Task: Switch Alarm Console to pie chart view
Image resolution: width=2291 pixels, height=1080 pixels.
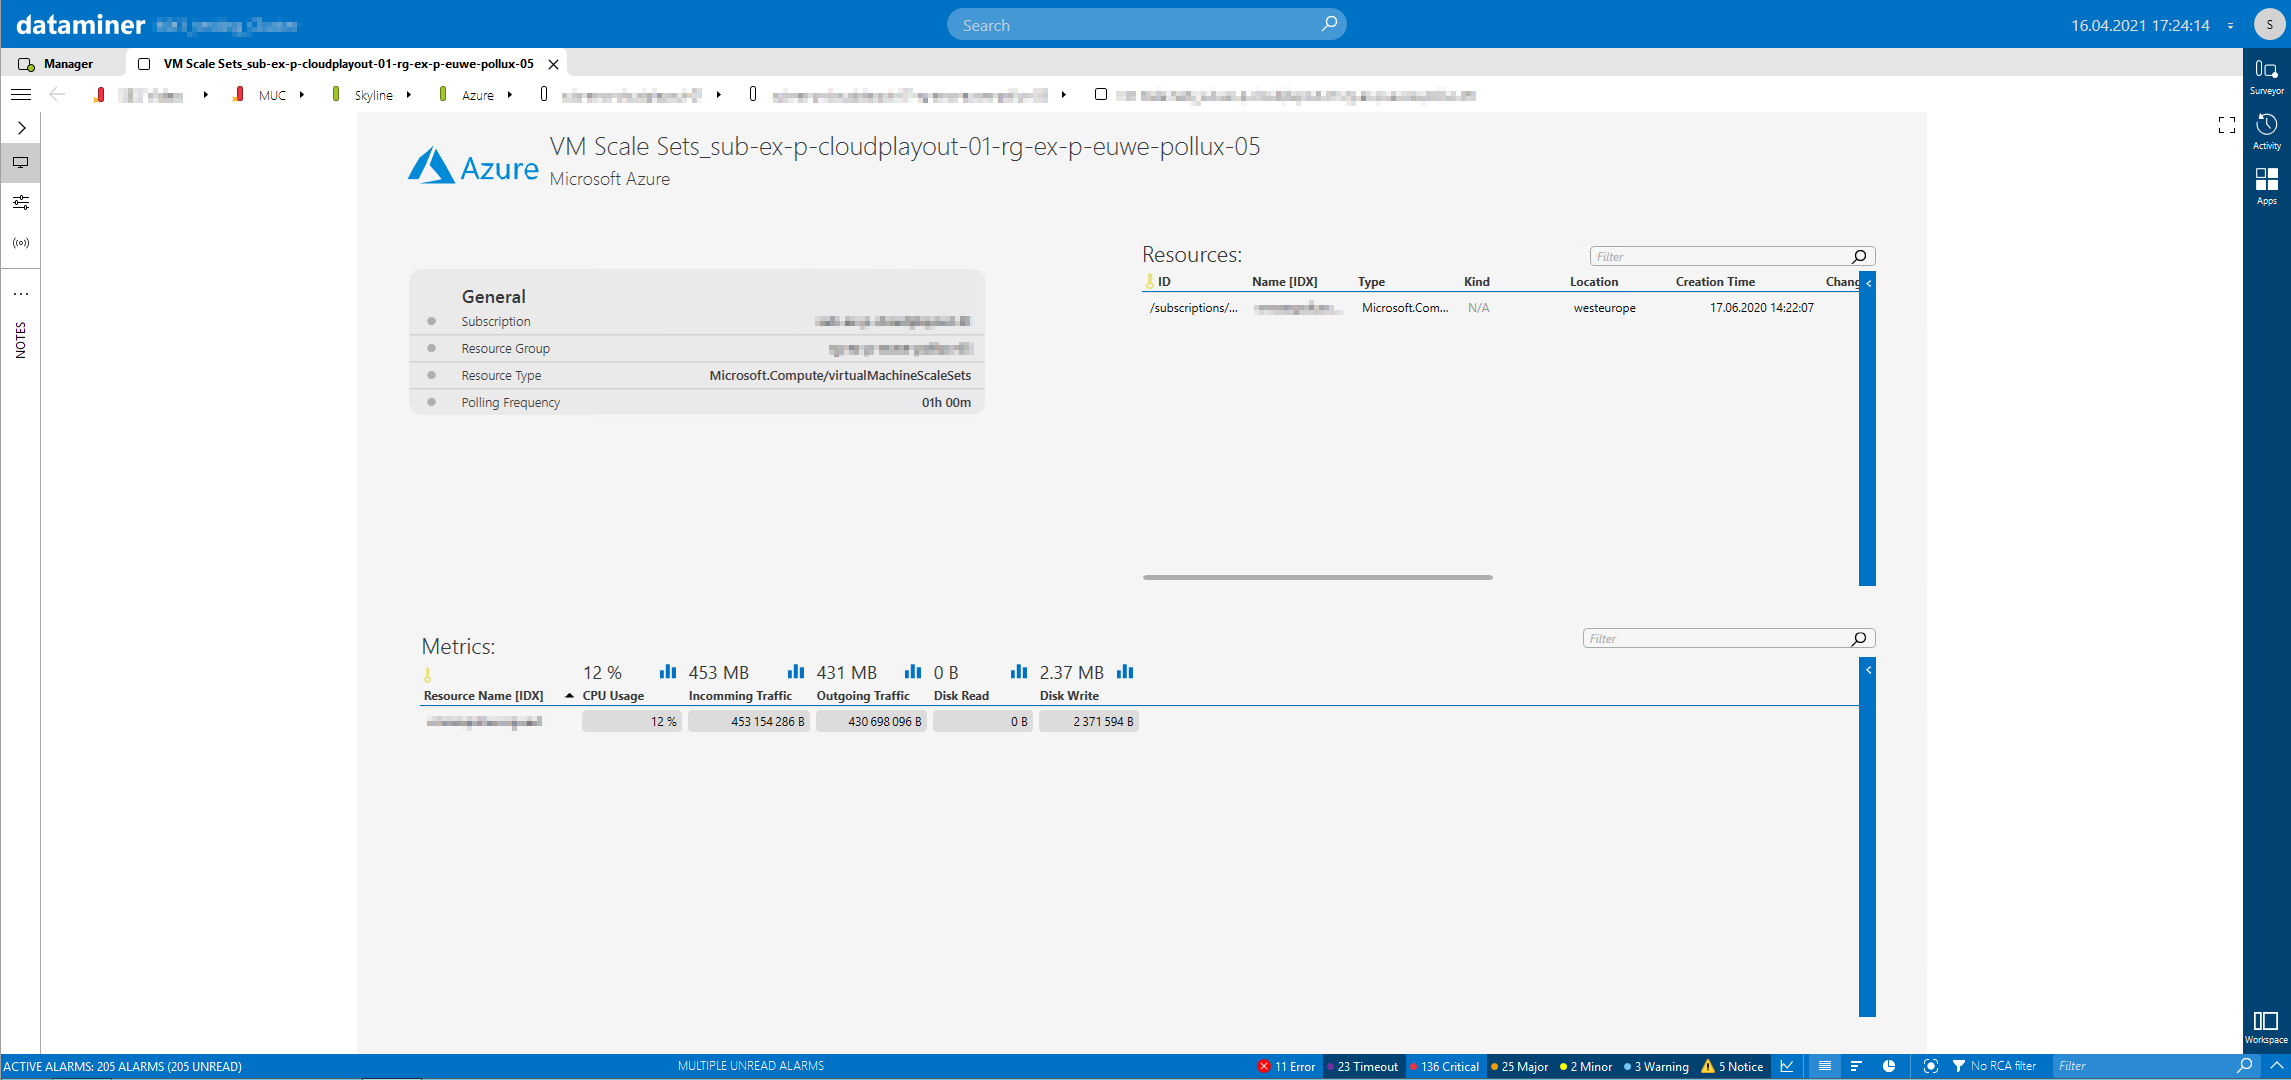Action: pyautogui.click(x=1889, y=1066)
